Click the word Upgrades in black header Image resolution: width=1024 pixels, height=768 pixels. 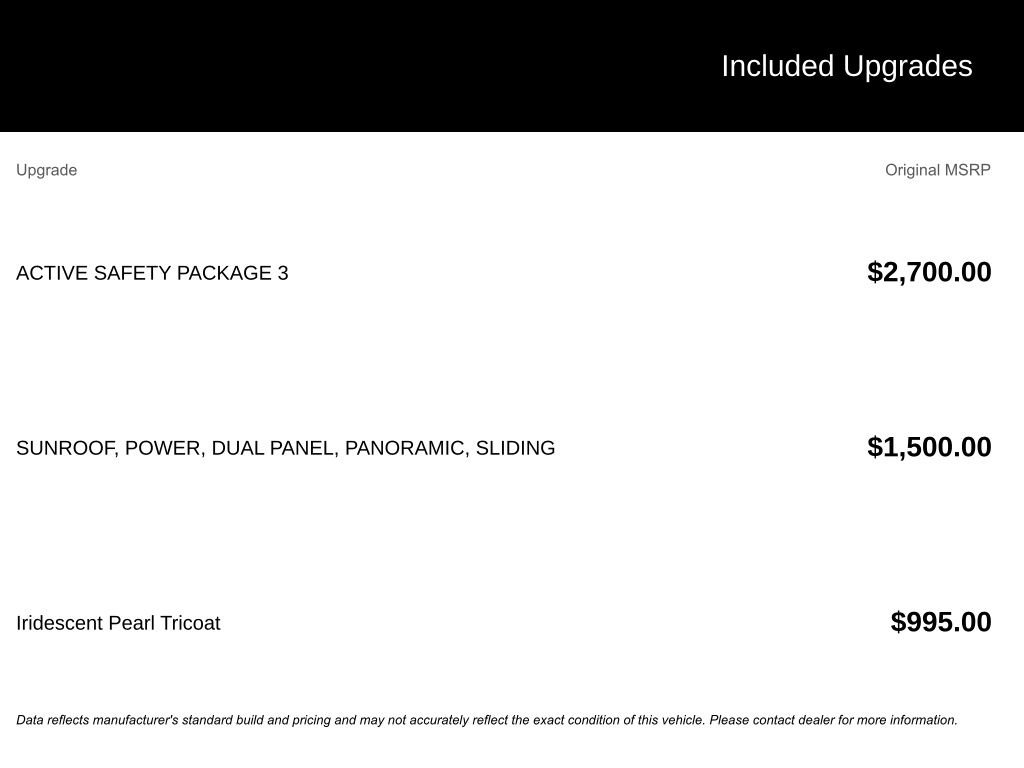point(908,67)
